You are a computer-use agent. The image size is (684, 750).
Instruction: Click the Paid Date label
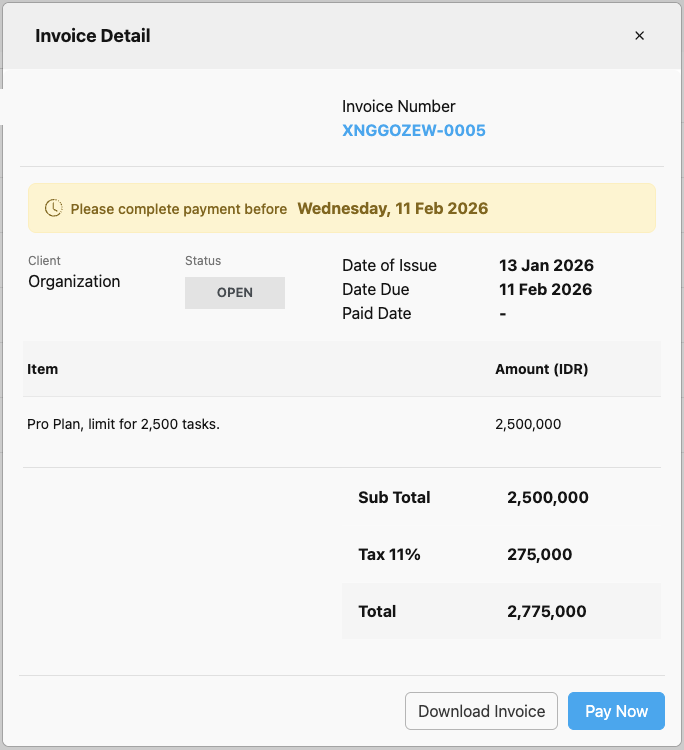pos(376,313)
